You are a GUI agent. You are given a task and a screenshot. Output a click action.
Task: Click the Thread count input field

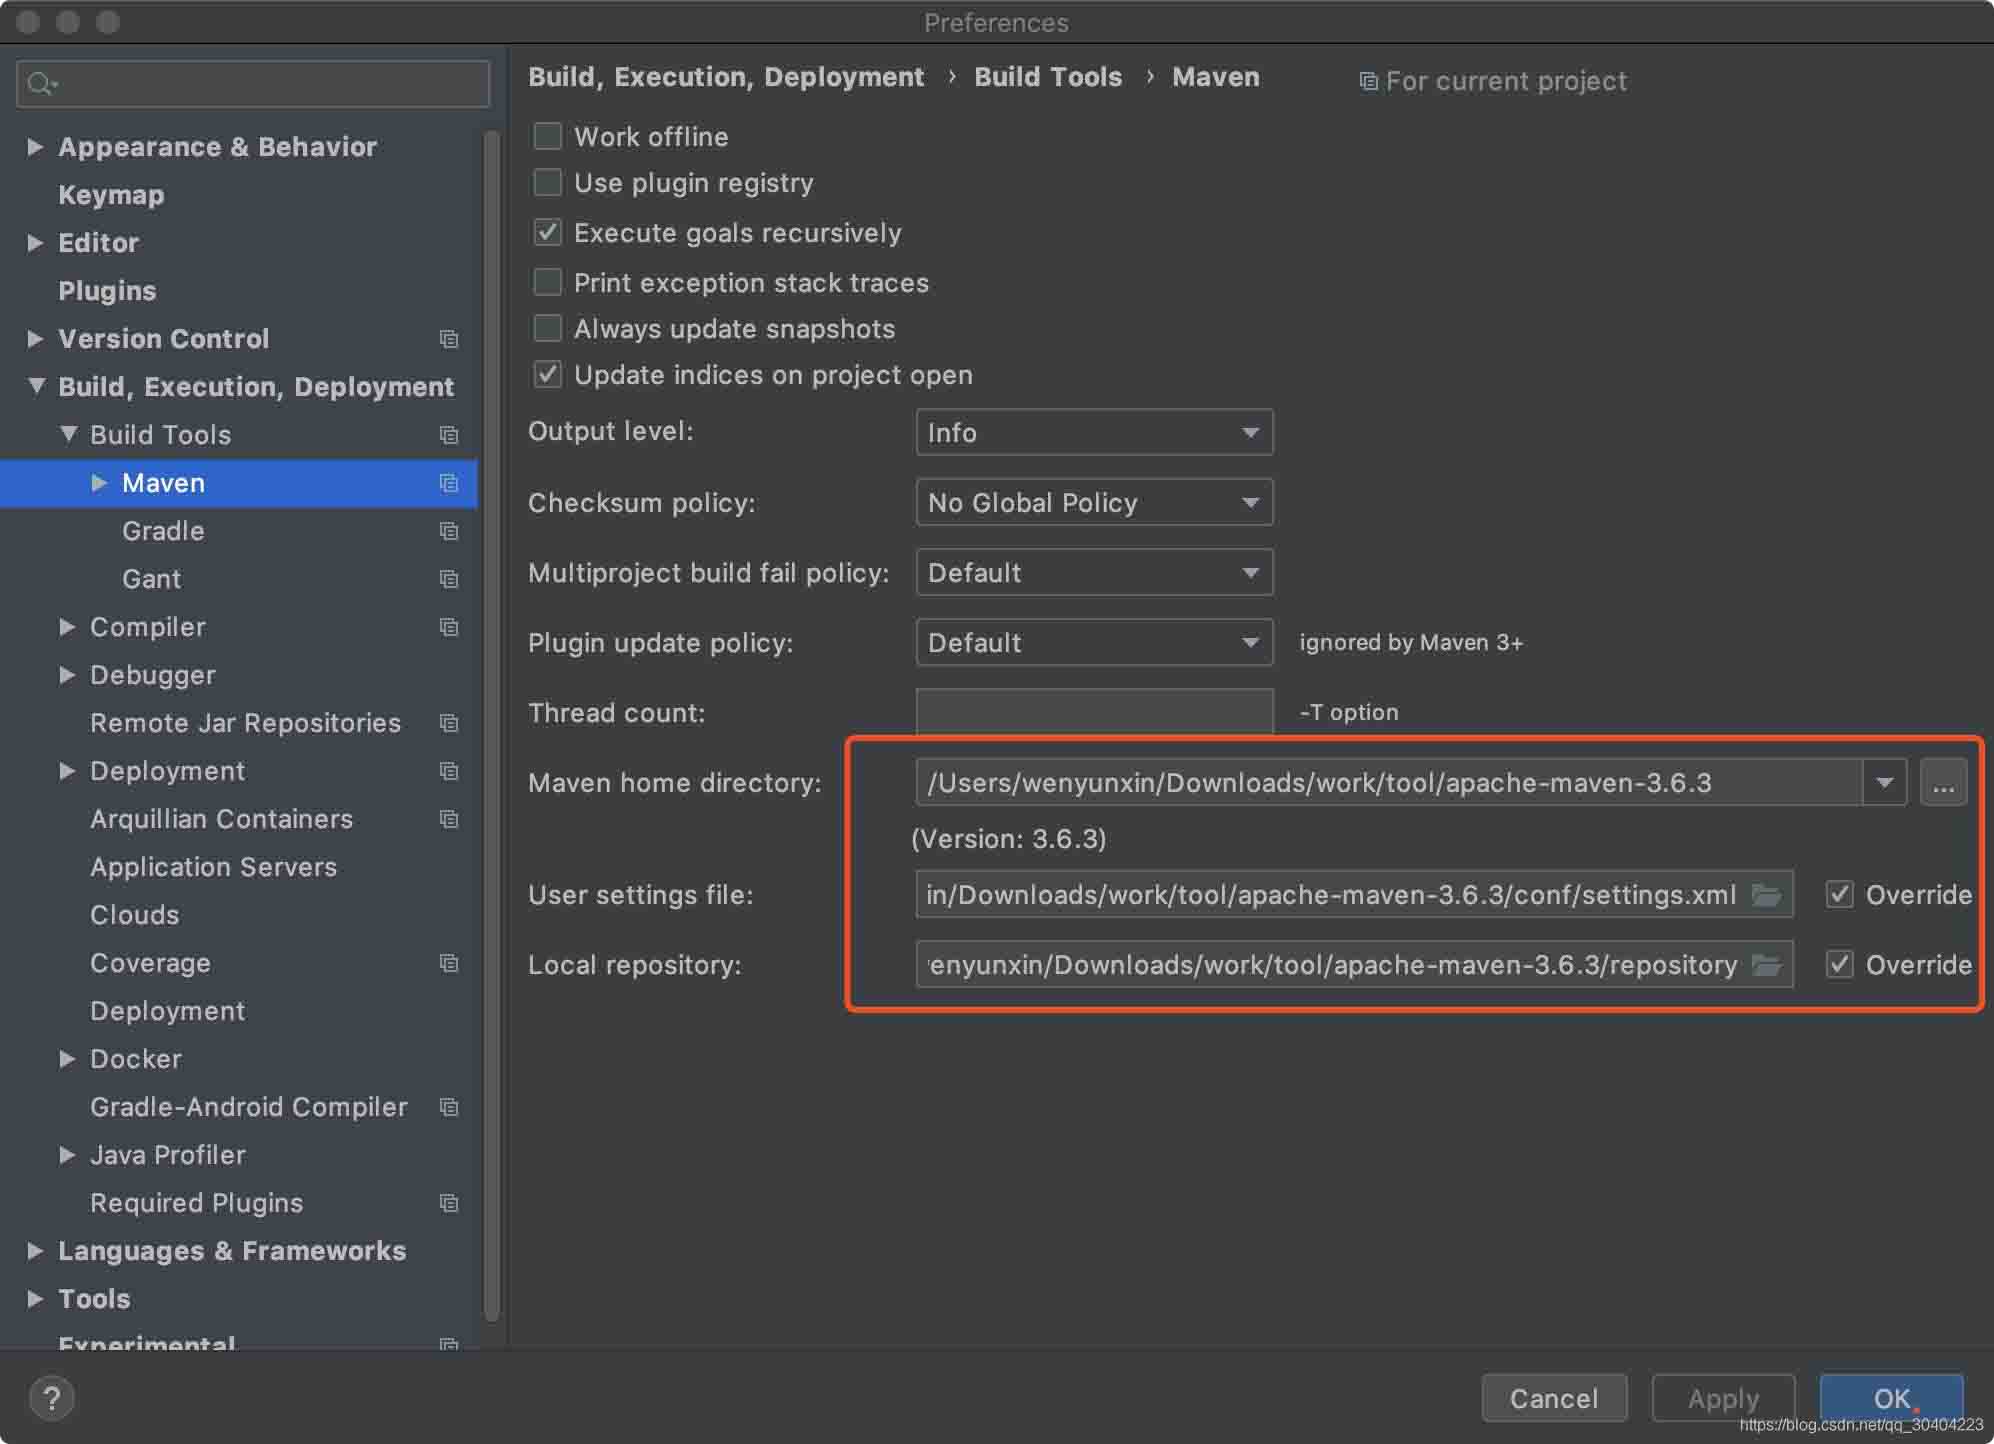click(1094, 712)
